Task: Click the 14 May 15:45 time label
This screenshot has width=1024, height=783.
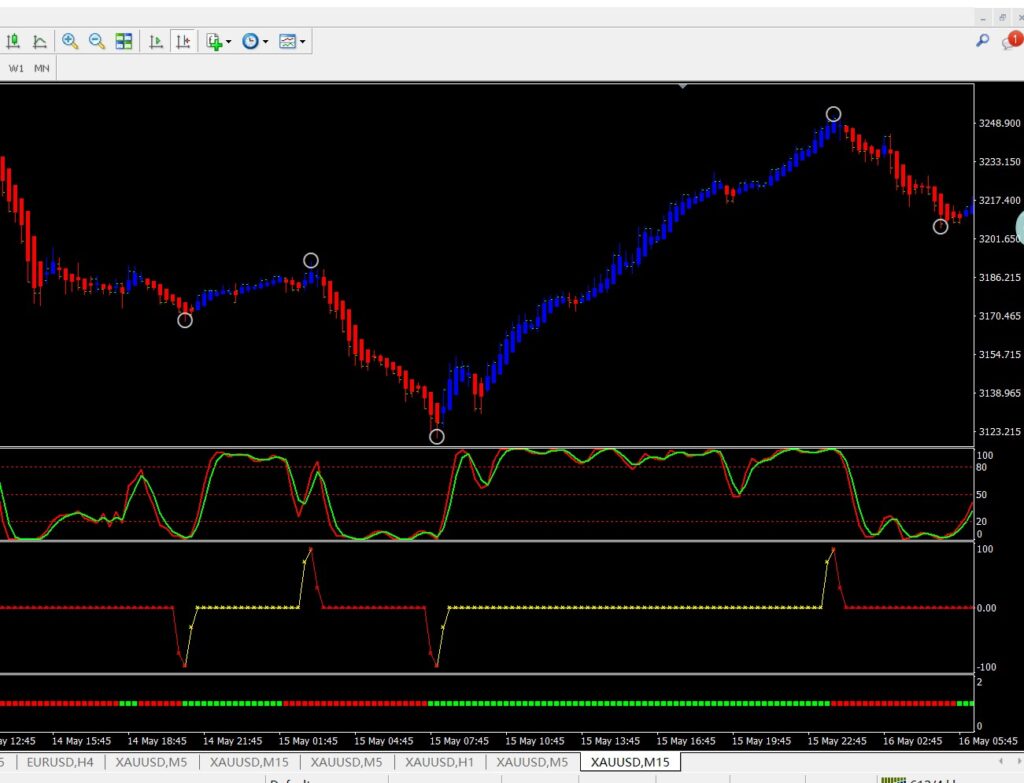Action: point(82,741)
